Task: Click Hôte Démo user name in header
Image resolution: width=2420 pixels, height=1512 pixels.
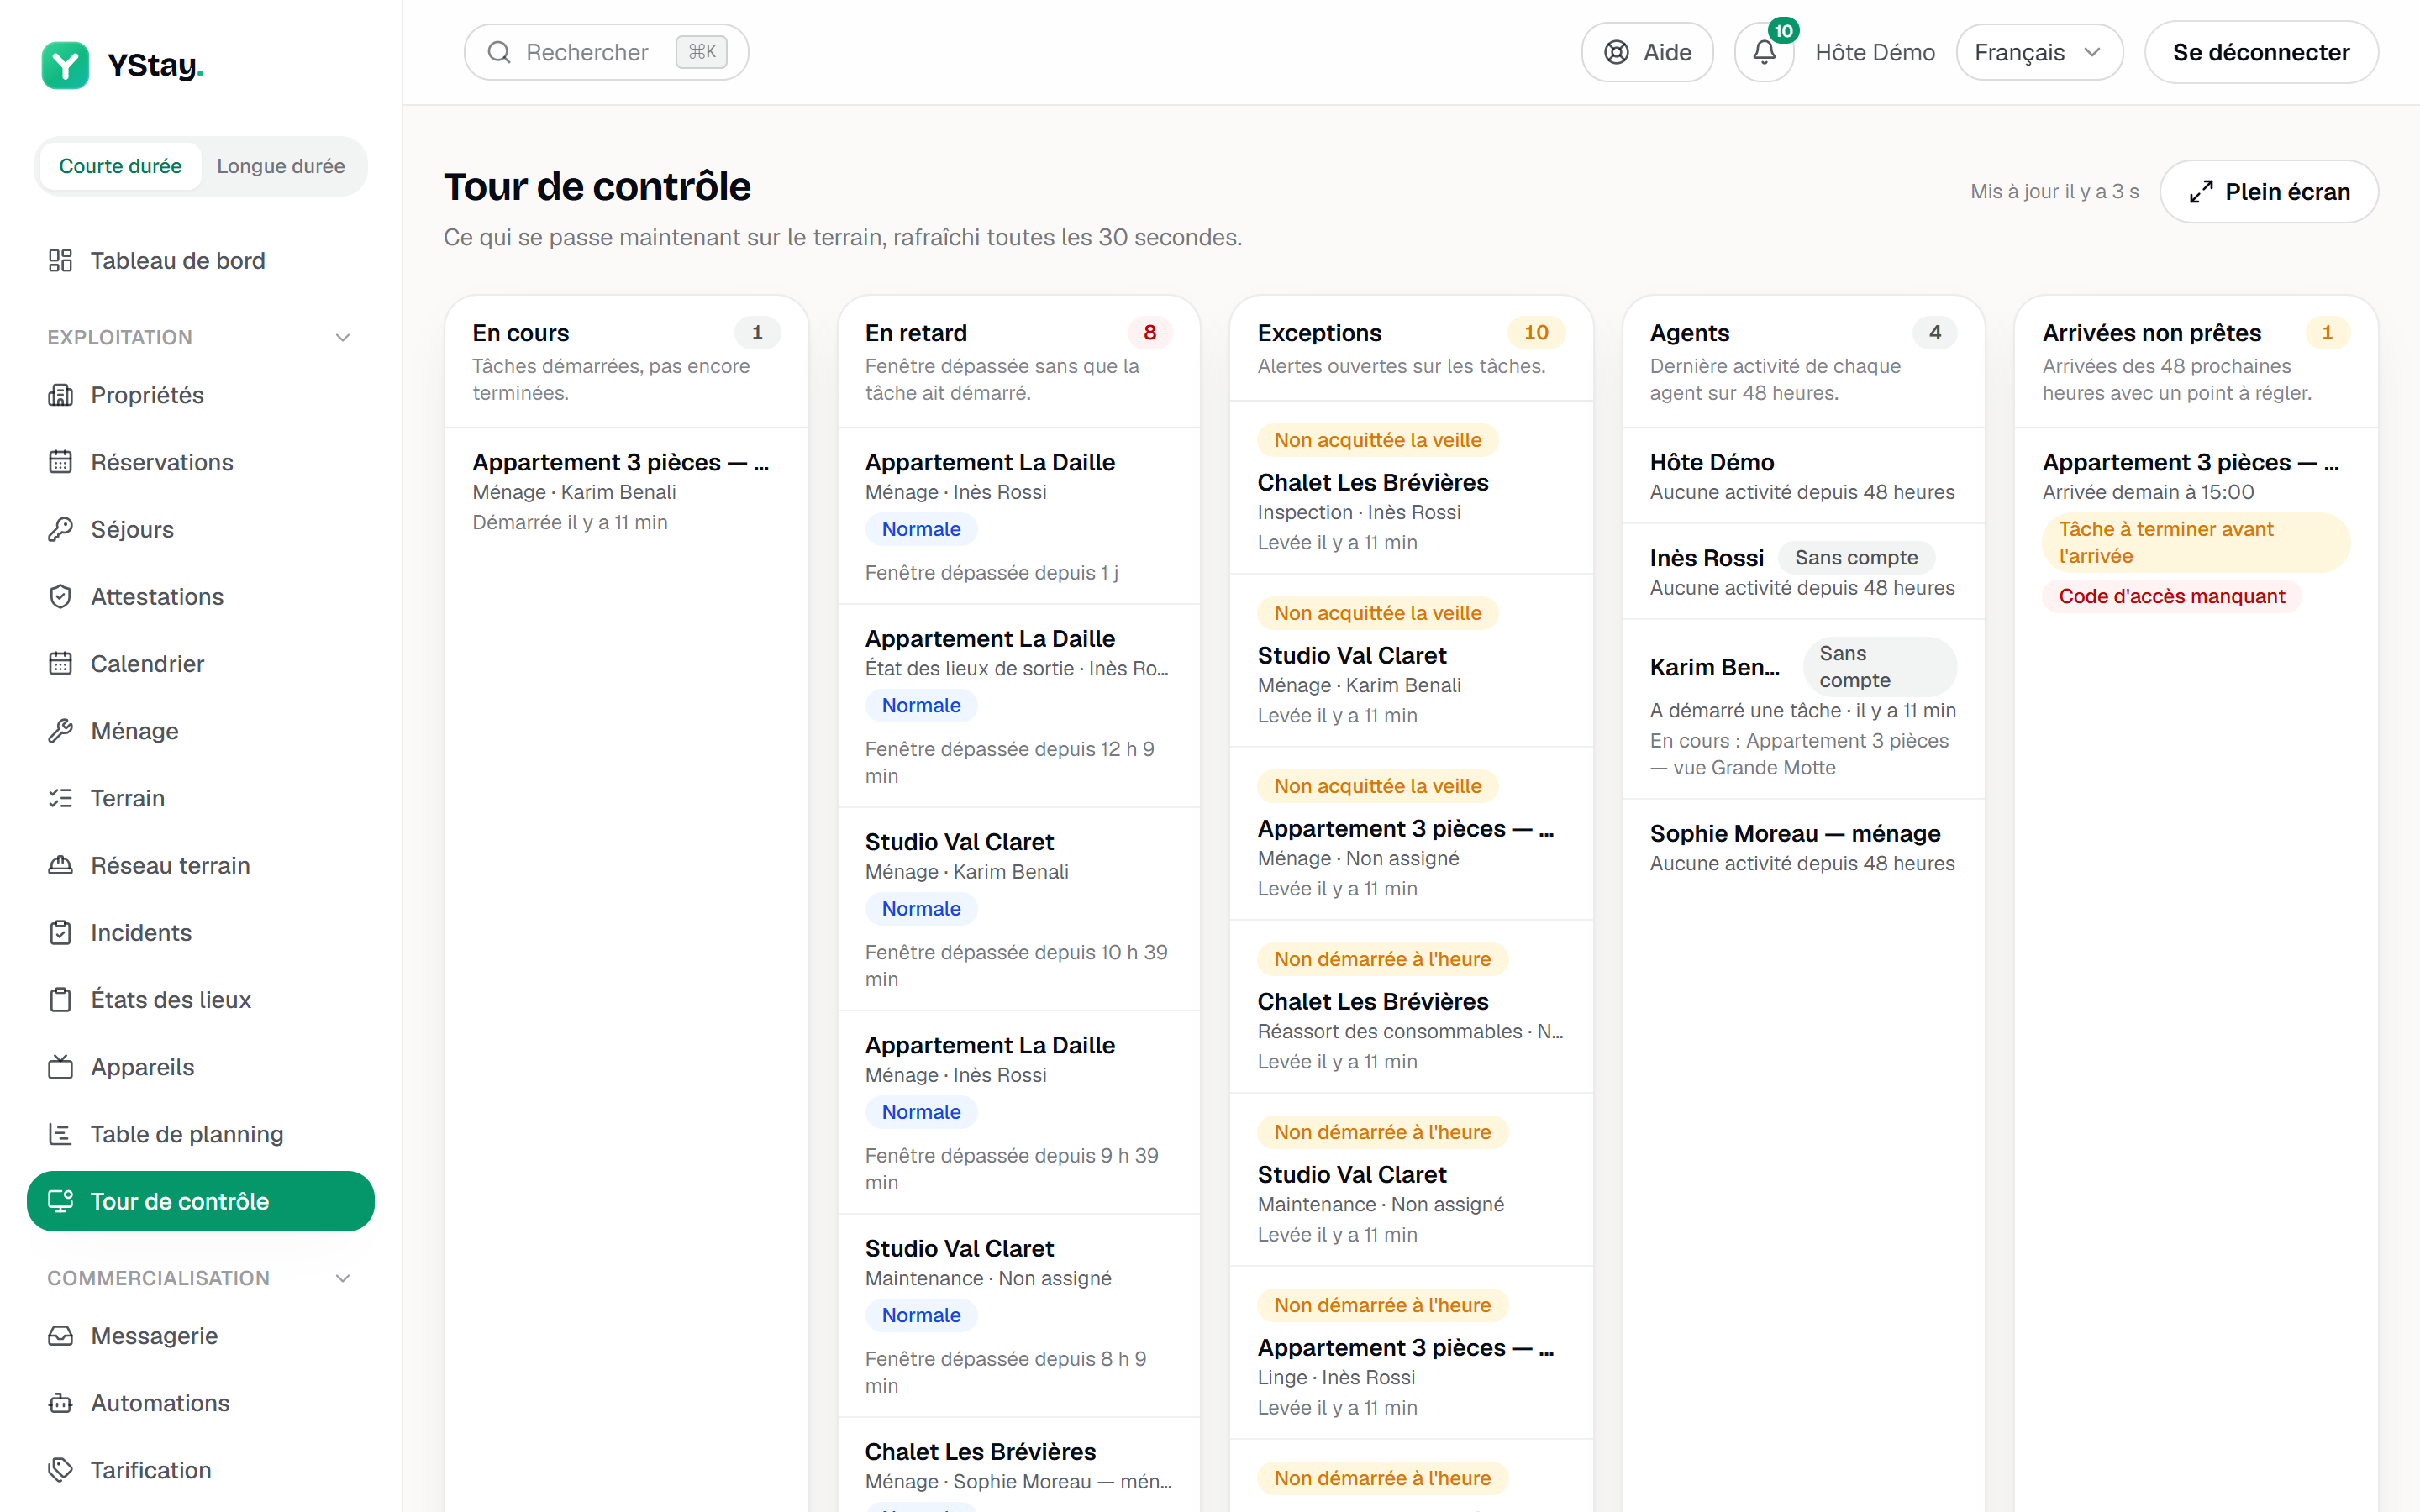Action: click(1875, 52)
